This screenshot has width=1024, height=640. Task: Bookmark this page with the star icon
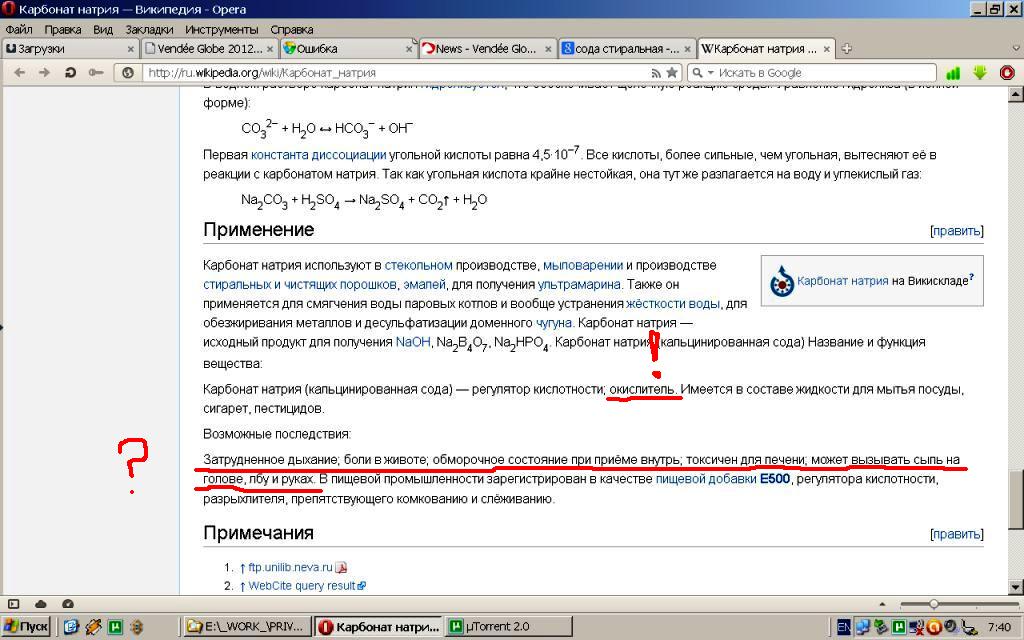[x=672, y=72]
